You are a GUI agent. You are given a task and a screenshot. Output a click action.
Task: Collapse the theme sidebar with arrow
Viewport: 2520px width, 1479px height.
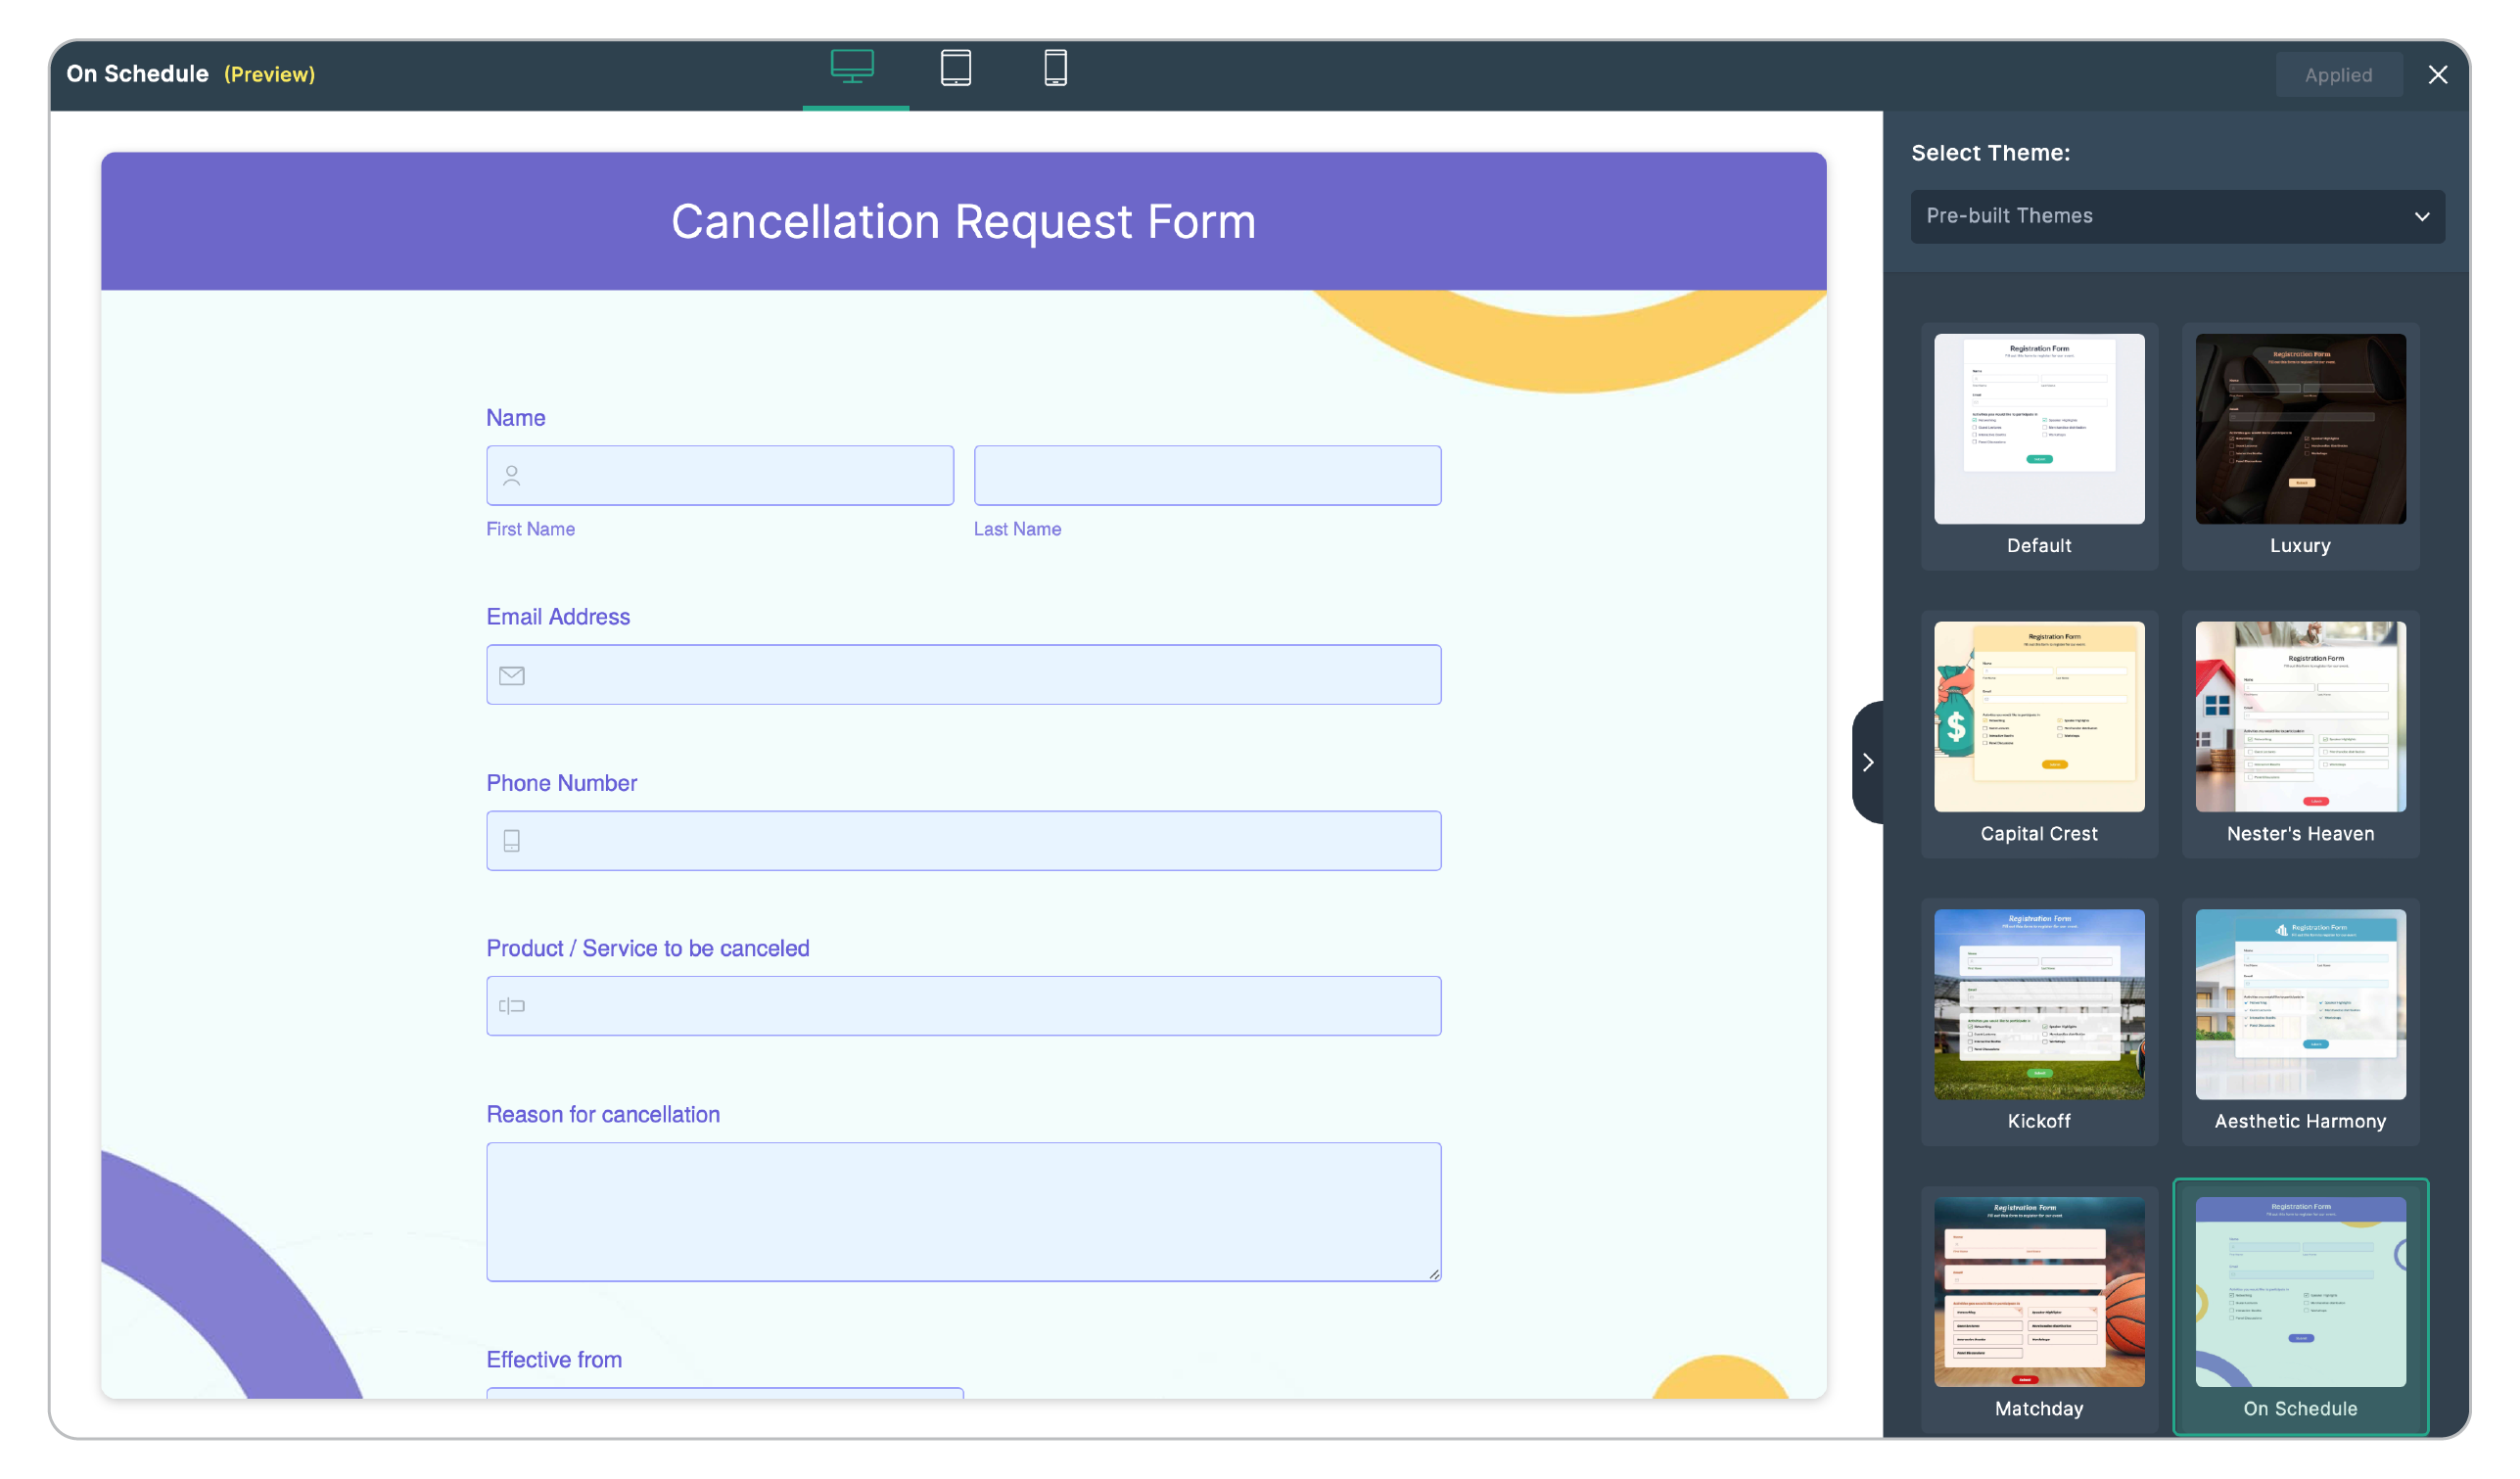[1867, 762]
